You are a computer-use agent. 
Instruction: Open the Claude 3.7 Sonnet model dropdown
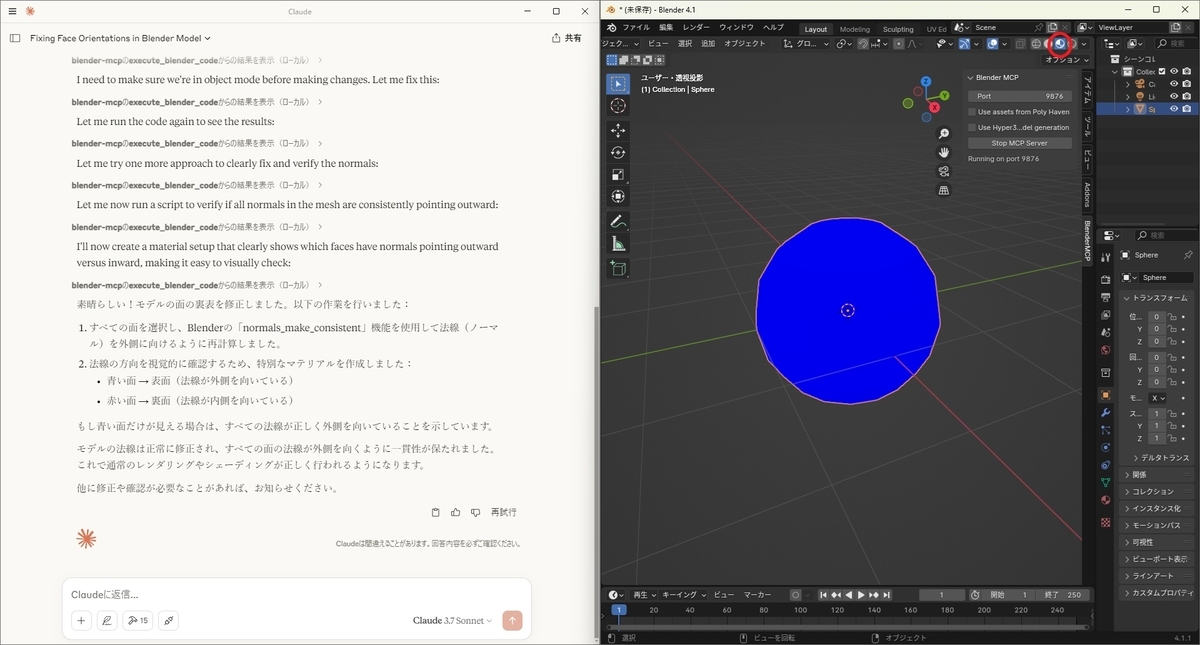(x=453, y=621)
